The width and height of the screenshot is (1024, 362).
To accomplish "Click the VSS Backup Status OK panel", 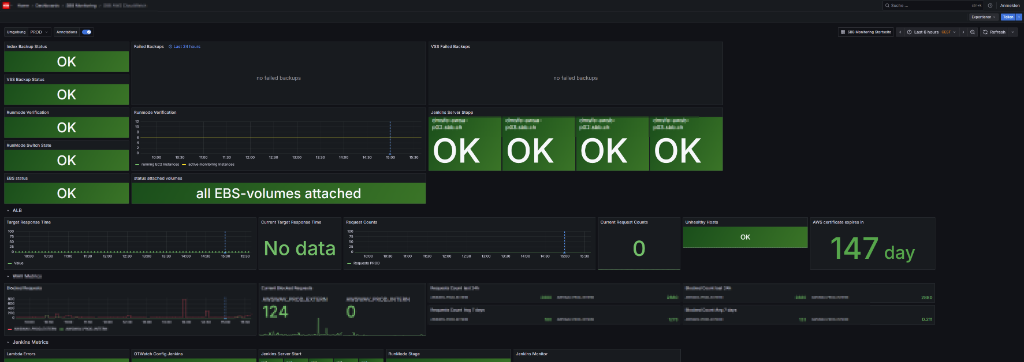I will tap(66, 95).
